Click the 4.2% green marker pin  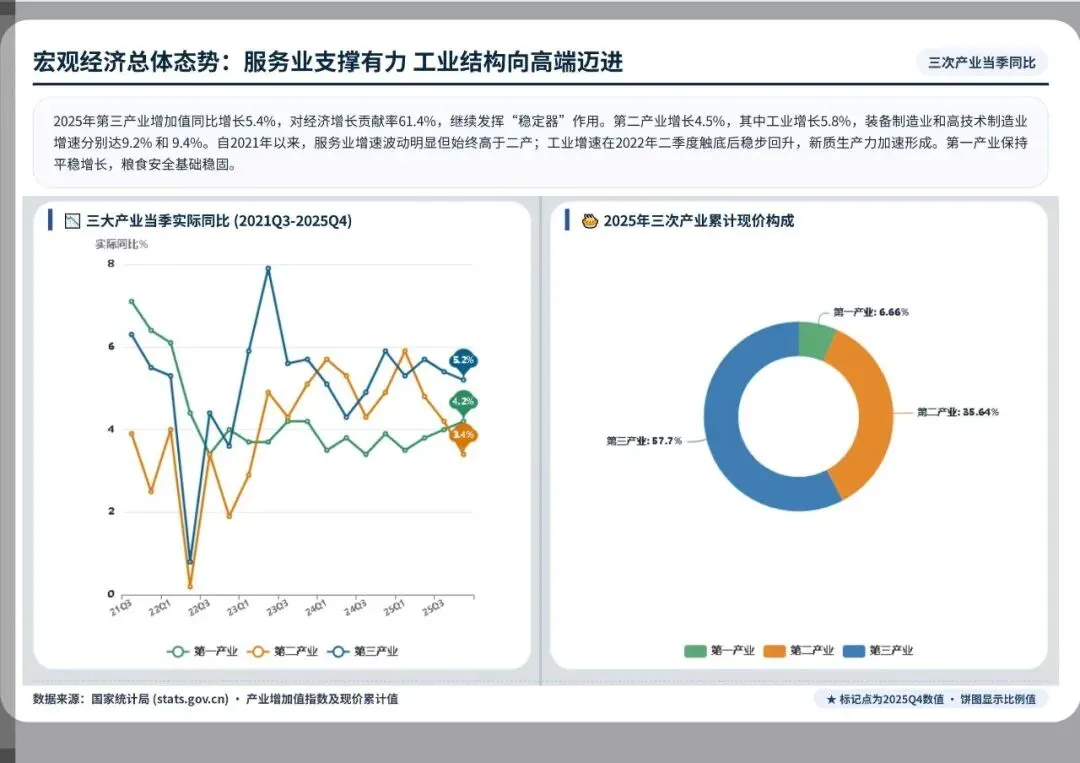464,402
